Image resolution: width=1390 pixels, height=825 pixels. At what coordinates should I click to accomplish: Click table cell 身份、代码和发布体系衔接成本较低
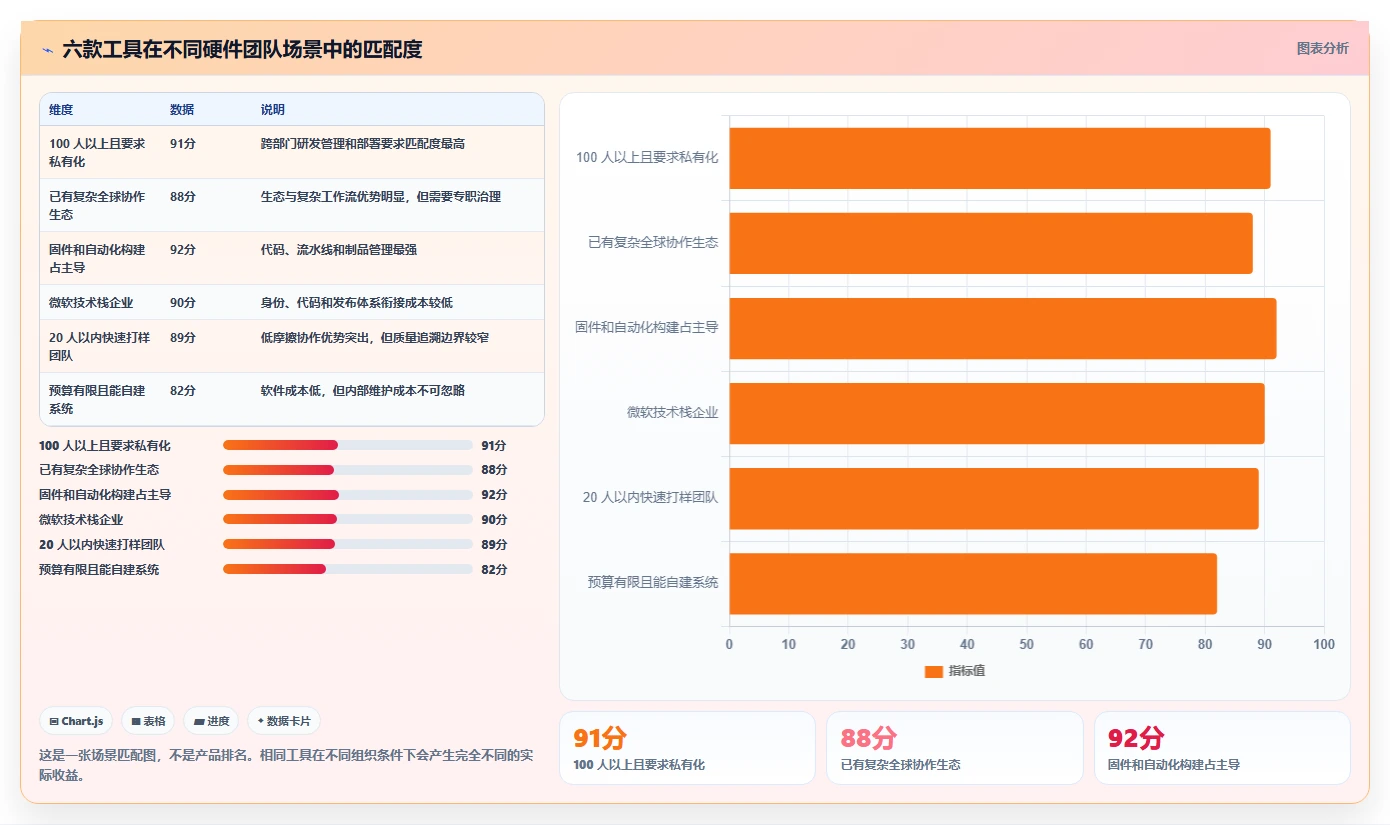point(357,303)
